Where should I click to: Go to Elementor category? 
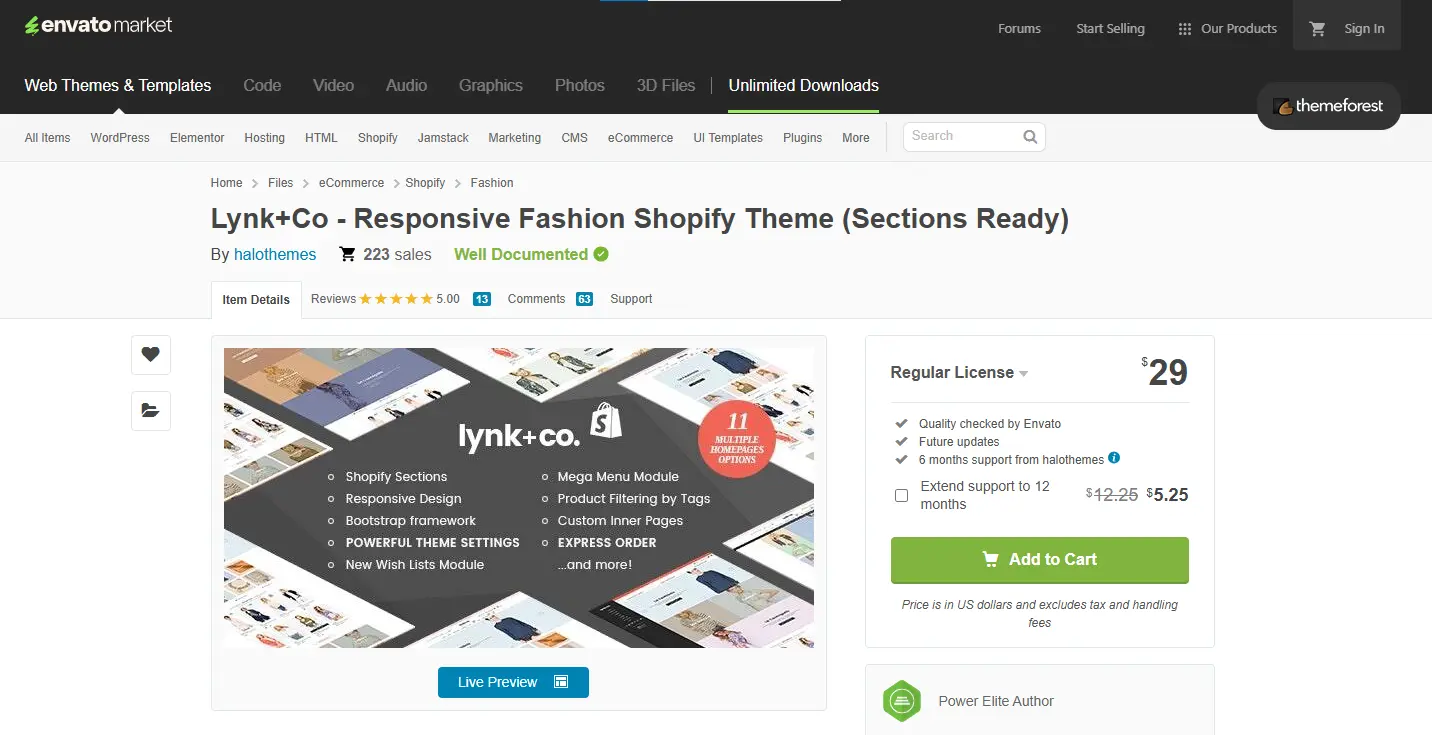(197, 138)
